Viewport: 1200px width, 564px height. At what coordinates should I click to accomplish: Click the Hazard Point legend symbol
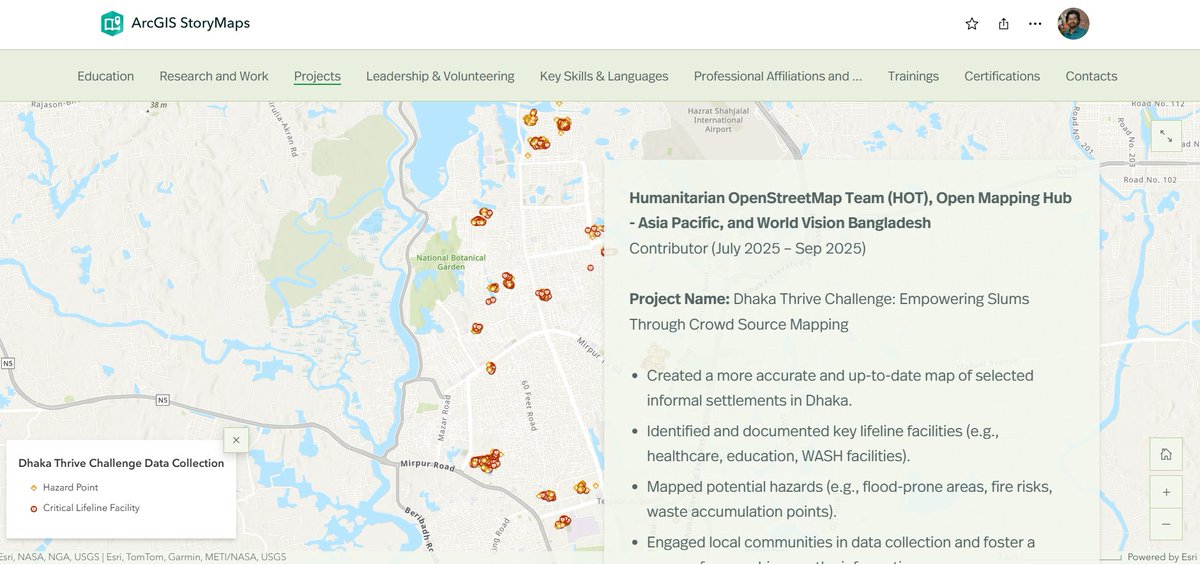(34, 488)
